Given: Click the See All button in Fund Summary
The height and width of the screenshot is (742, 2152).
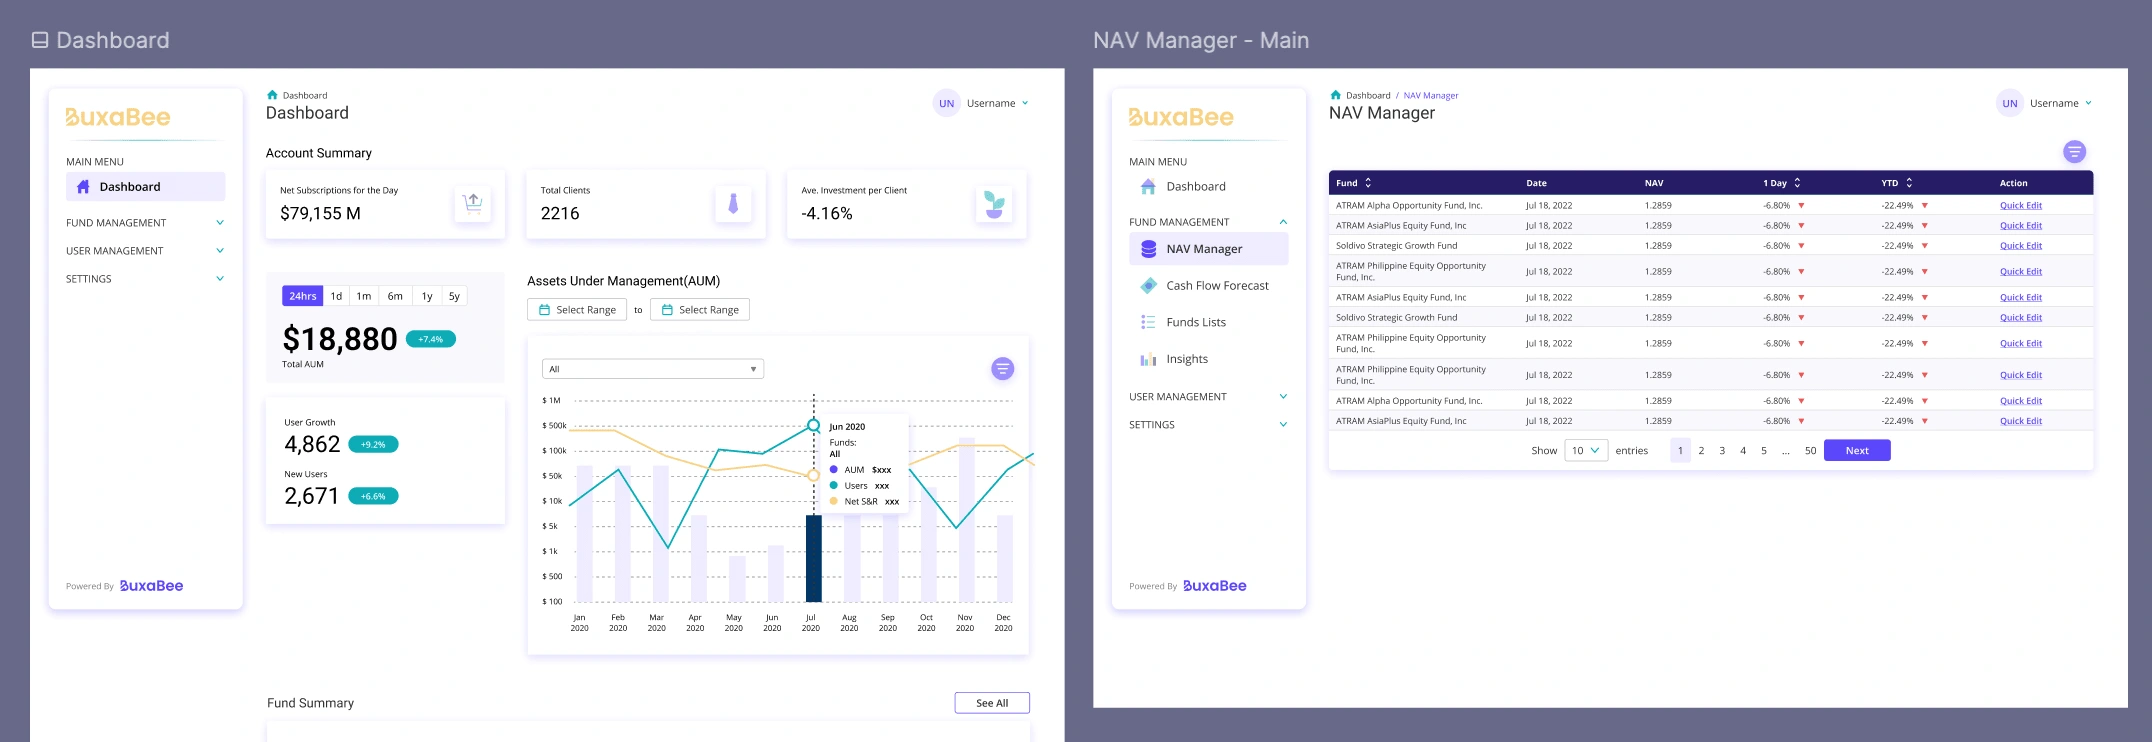Looking at the screenshot, I should (992, 703).
